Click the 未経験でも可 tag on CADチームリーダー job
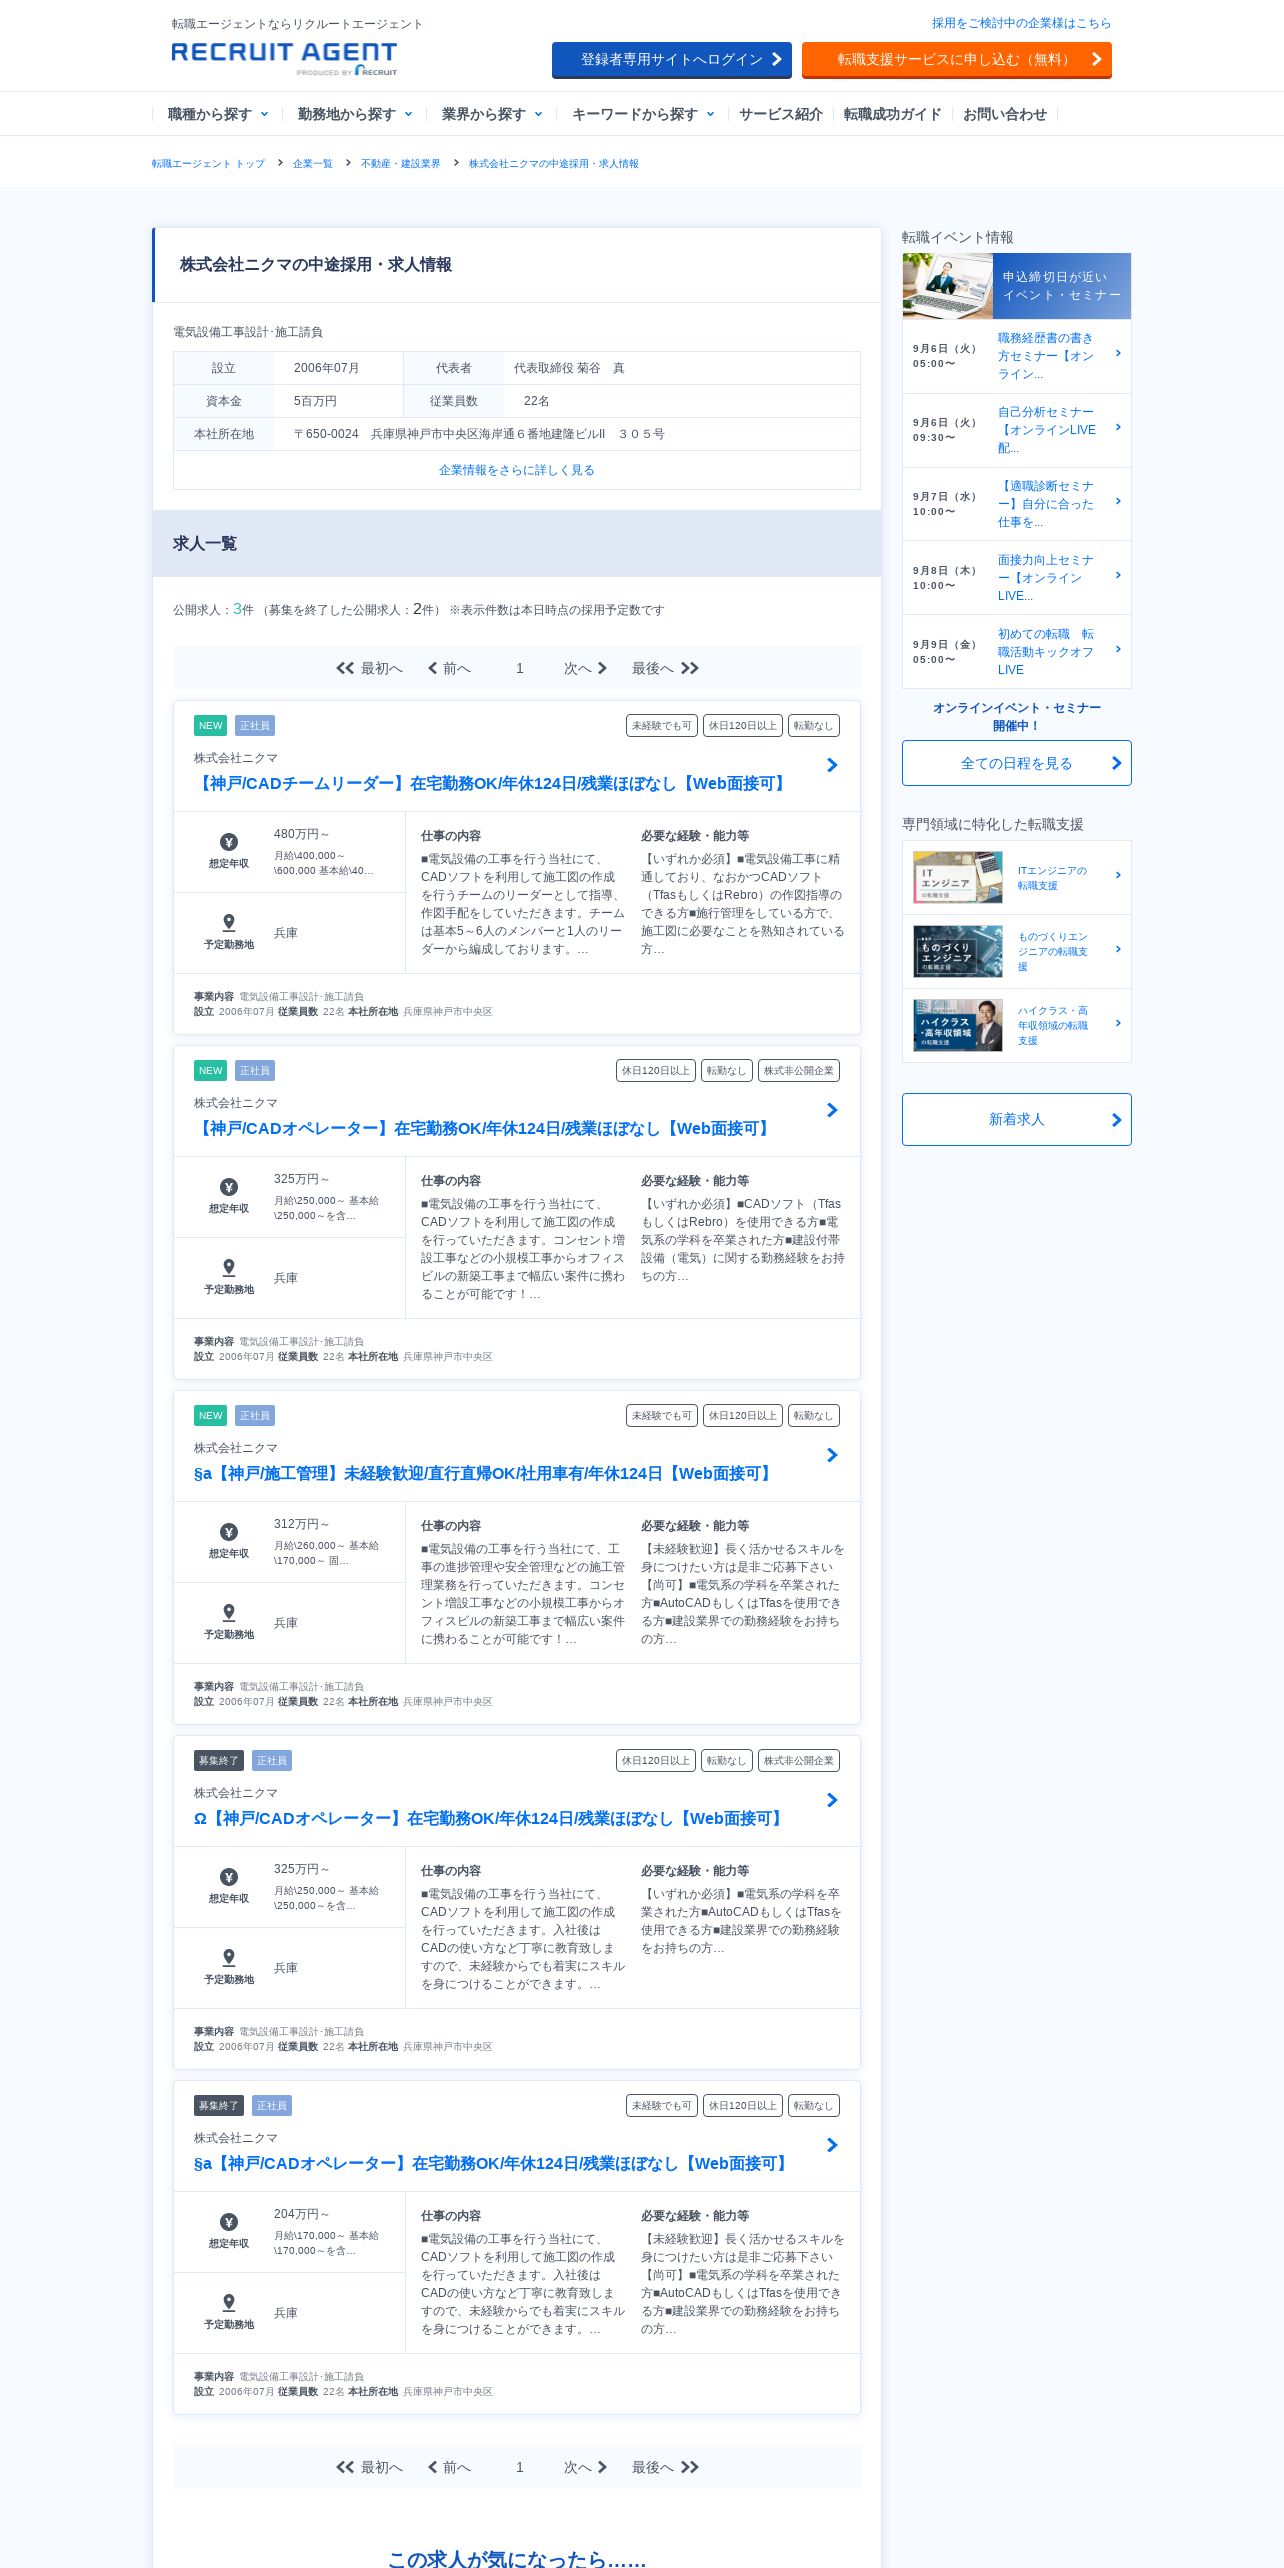The height and width of the screenshot is (2568, 1284). [662, 725]
